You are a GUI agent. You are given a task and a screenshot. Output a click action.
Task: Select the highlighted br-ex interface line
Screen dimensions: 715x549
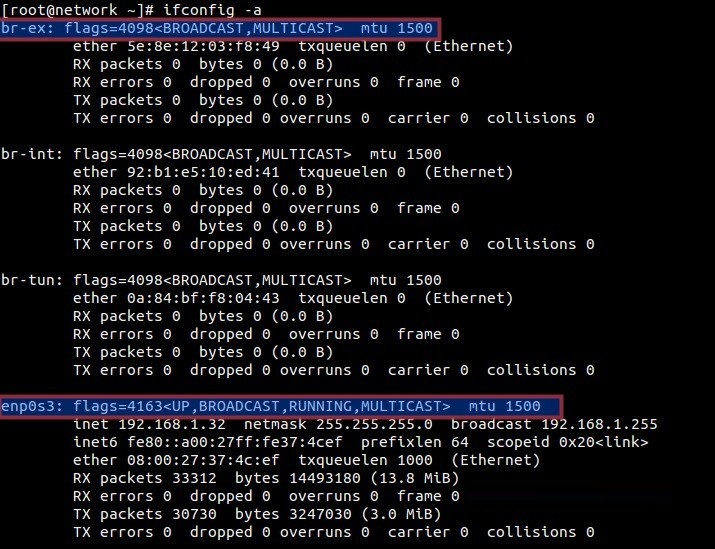(220, 29)
